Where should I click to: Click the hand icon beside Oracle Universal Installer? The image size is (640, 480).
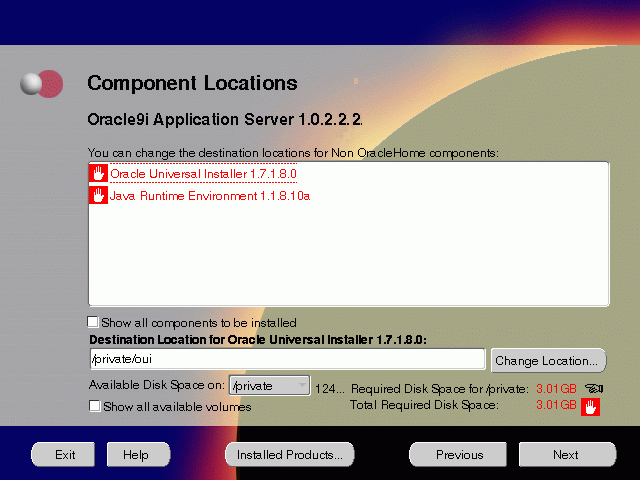click(98, 173)
